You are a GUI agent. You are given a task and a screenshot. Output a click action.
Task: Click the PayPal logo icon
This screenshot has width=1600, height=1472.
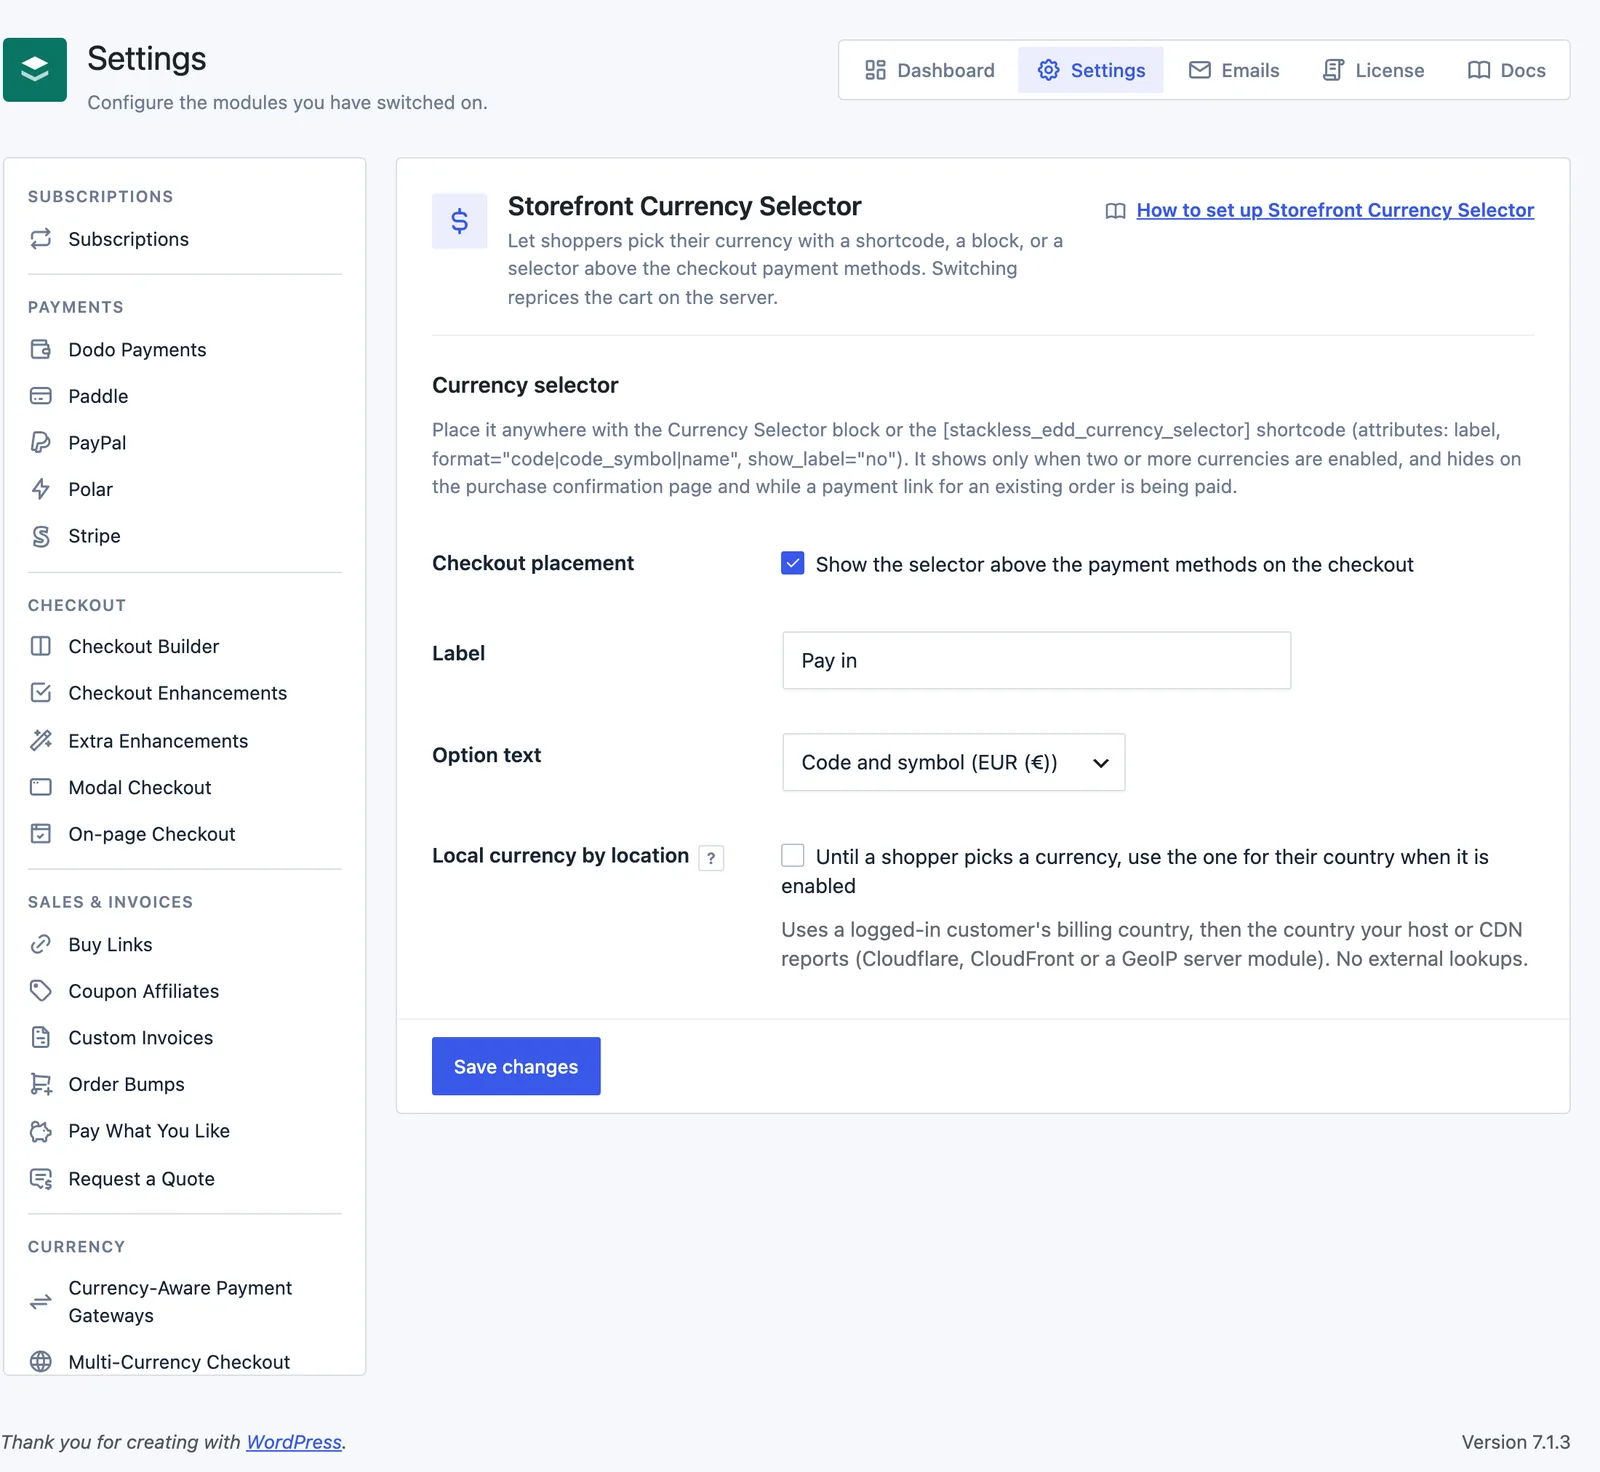tap(41, 442)
